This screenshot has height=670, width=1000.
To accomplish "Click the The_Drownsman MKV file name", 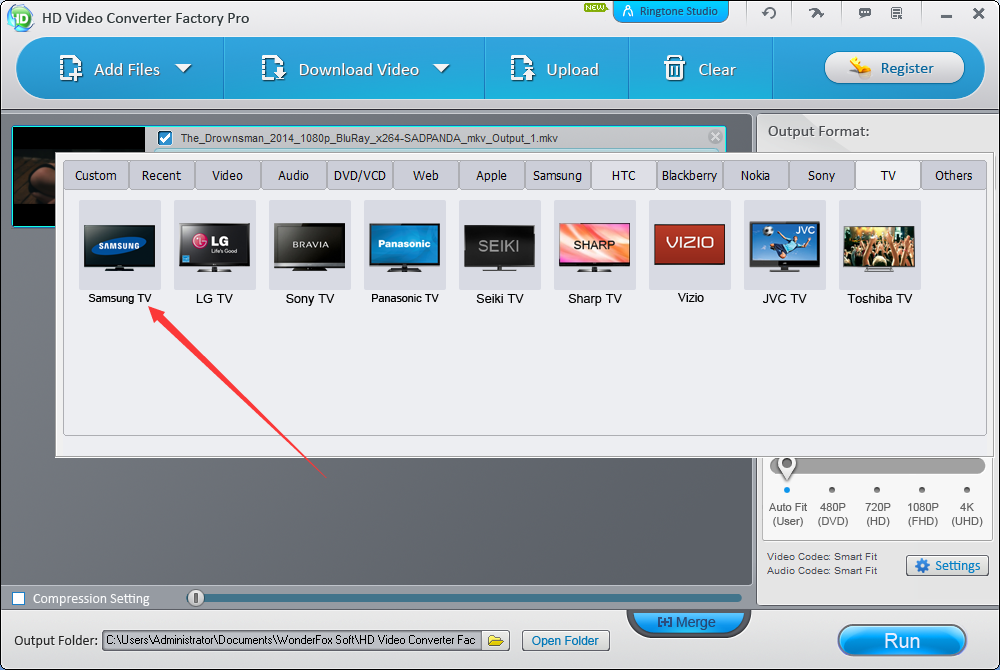I will coord(369,138).
